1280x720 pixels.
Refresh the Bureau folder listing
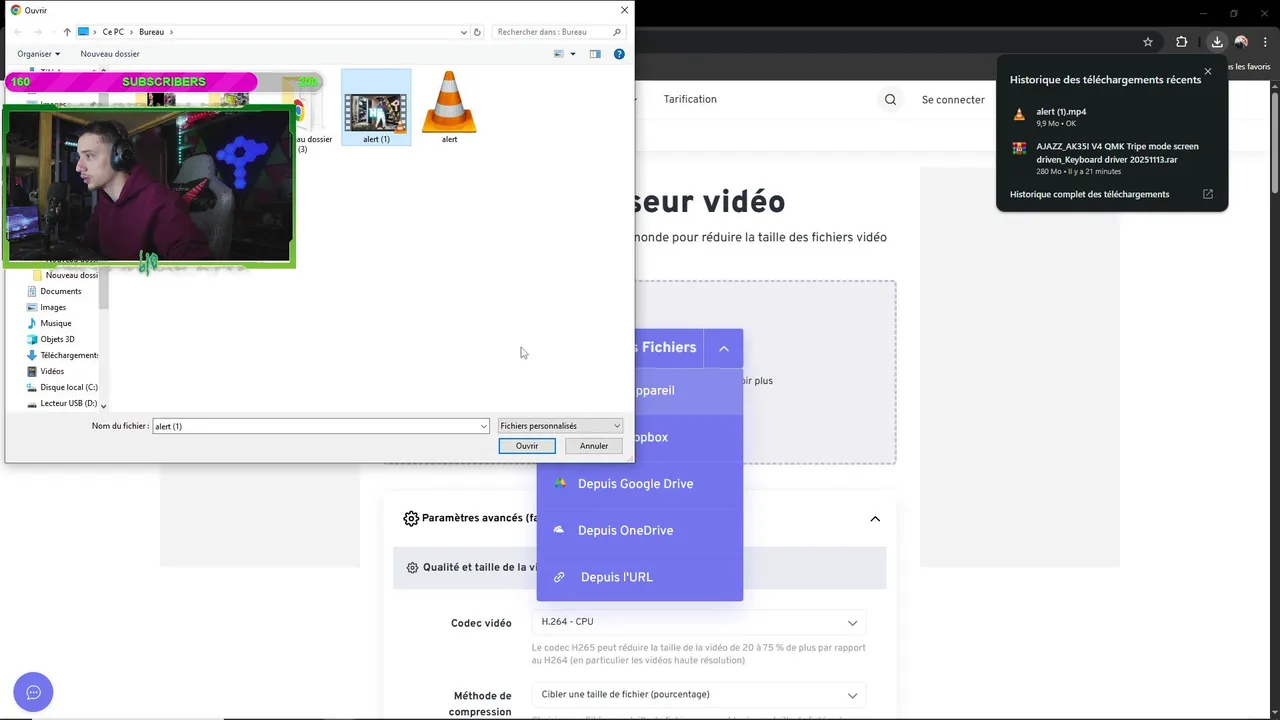pos(478,32)
